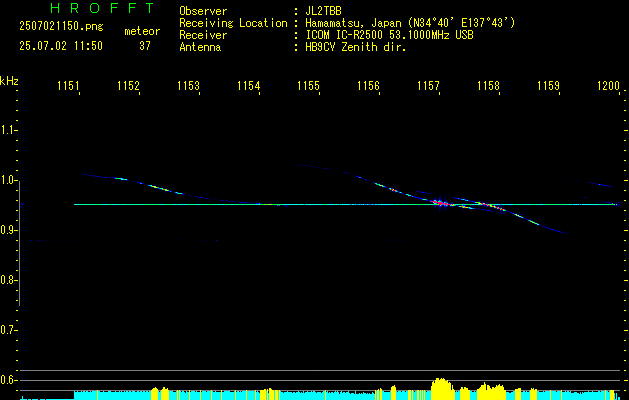This screenshot has height=400, width=629.
Task: Click the HROFFT title text
Action: [x=102, y=8]
